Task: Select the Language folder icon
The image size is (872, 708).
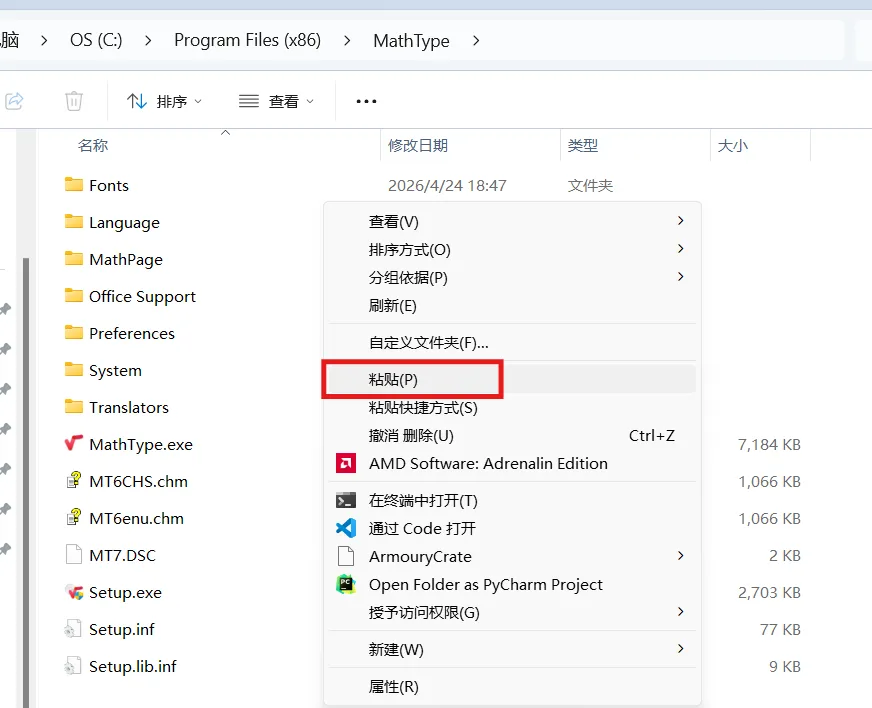Action: coord(73,221)
